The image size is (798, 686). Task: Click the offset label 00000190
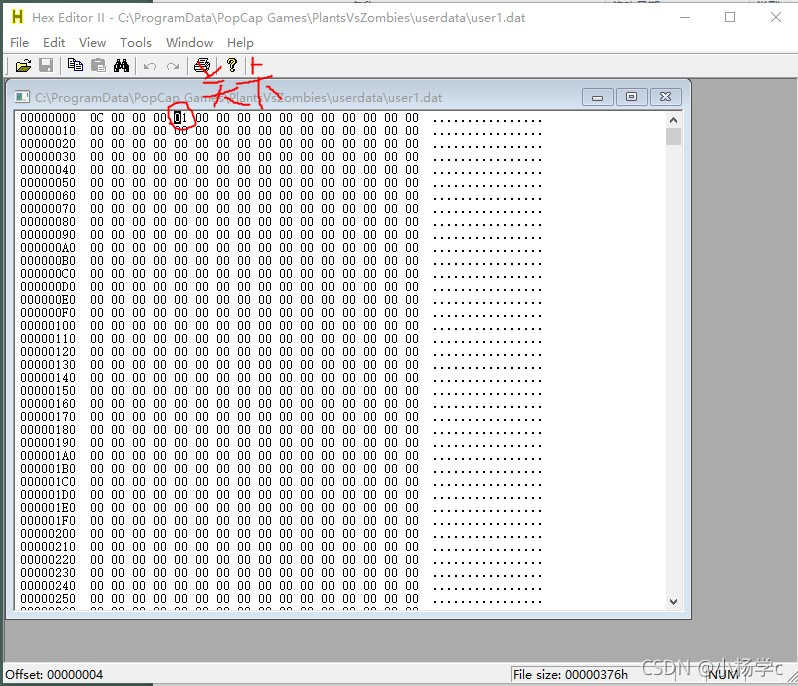pos(48,443)
